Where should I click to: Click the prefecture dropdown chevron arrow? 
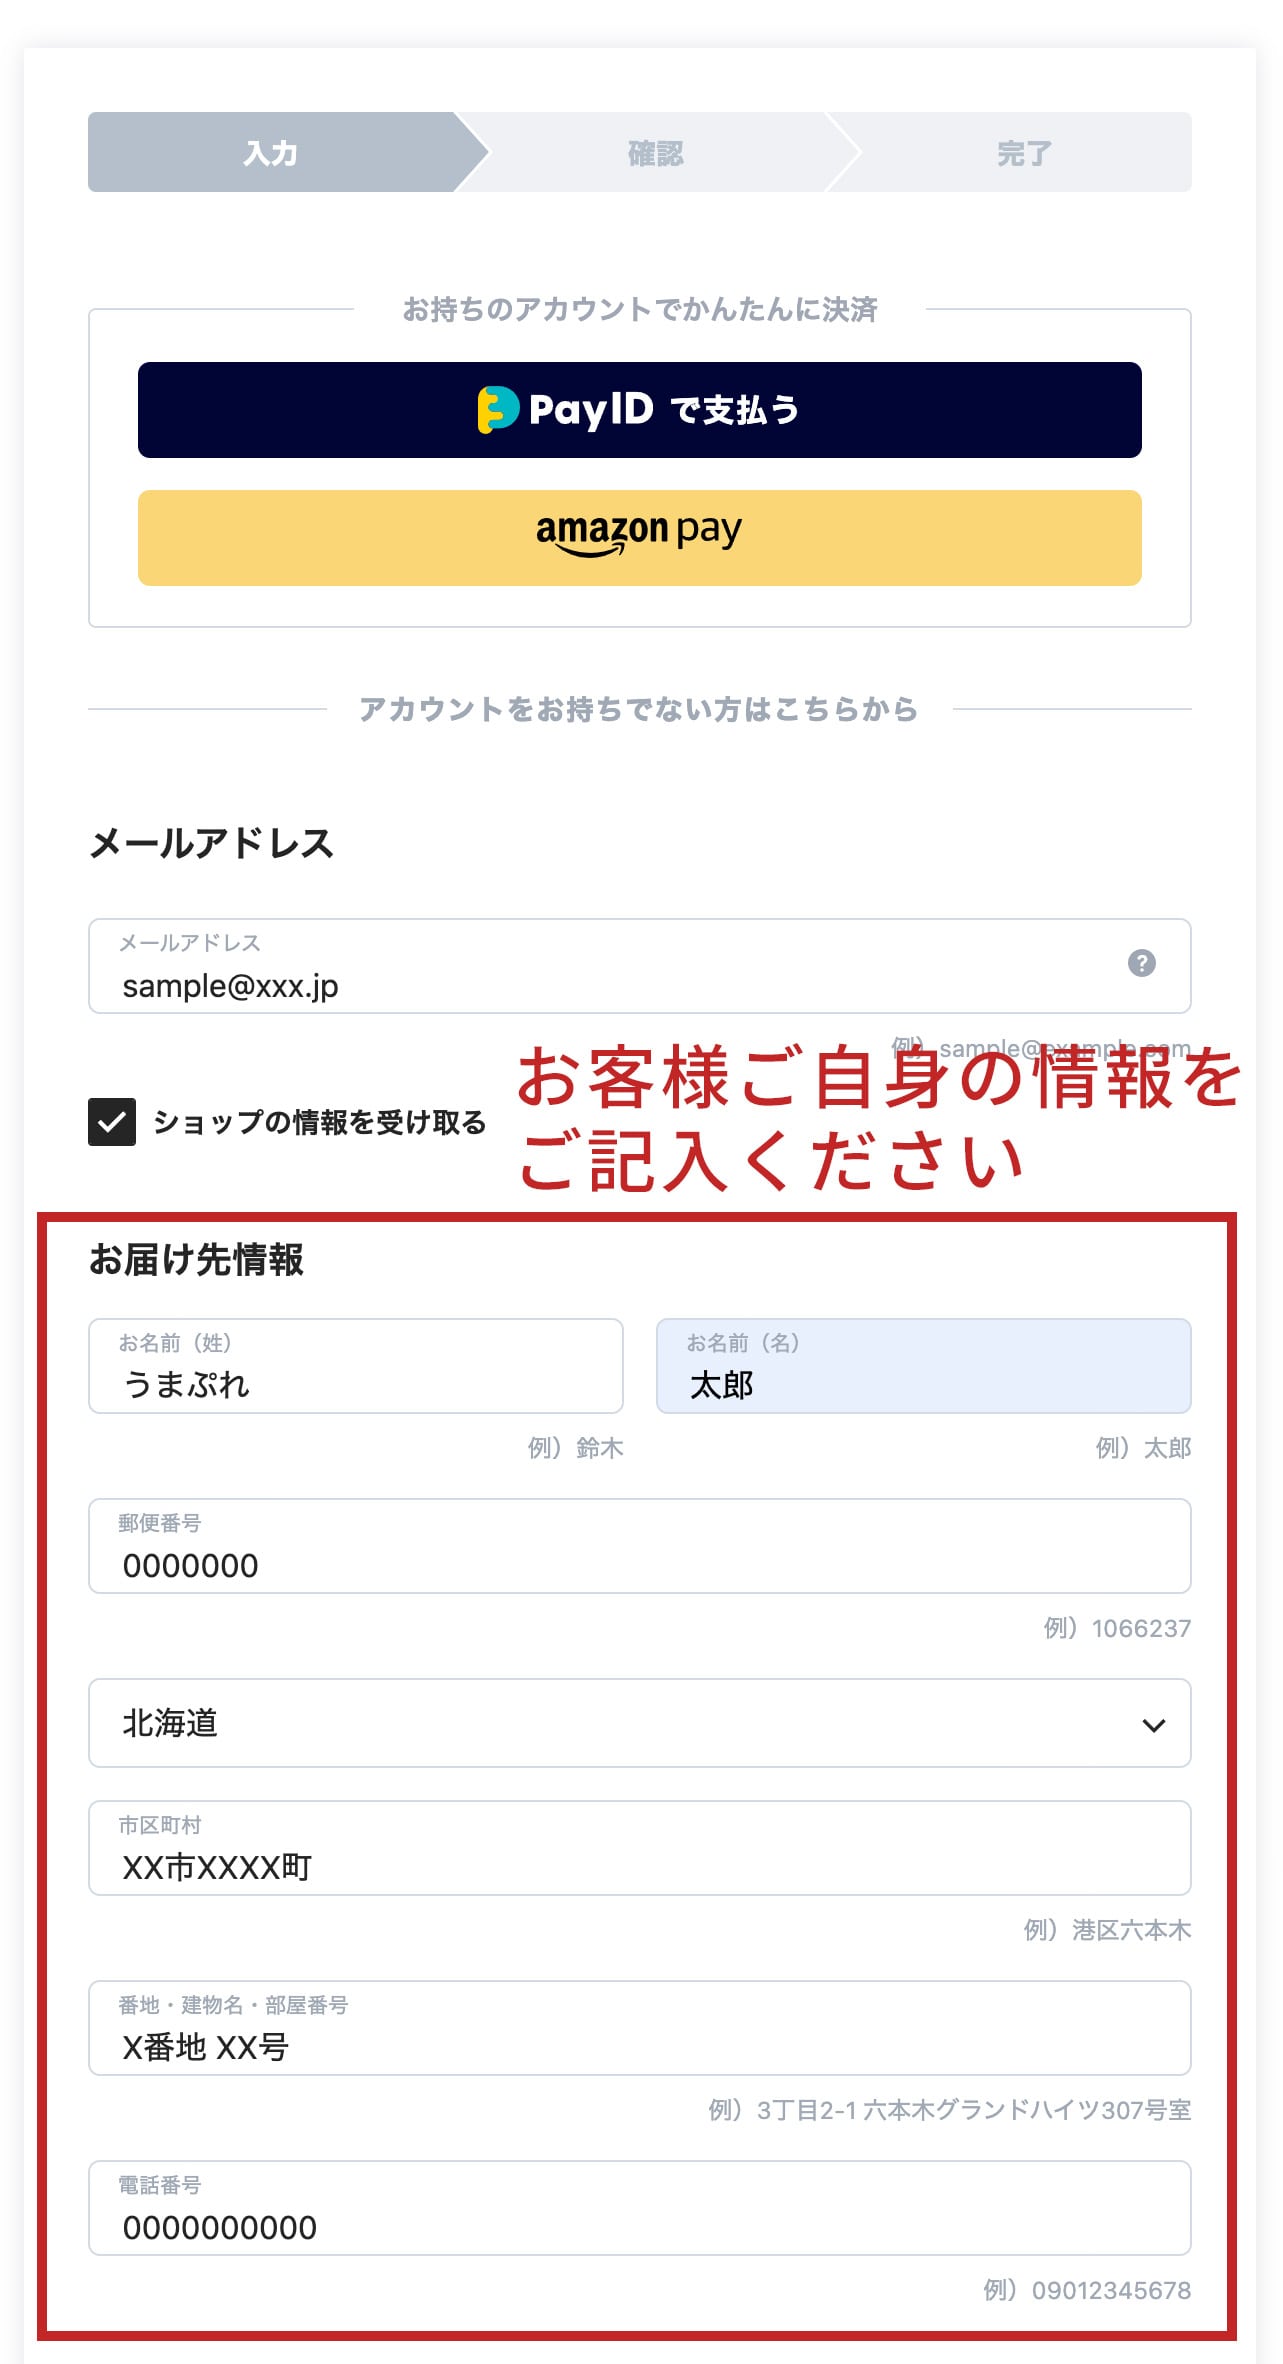tap(1153, 1725)
